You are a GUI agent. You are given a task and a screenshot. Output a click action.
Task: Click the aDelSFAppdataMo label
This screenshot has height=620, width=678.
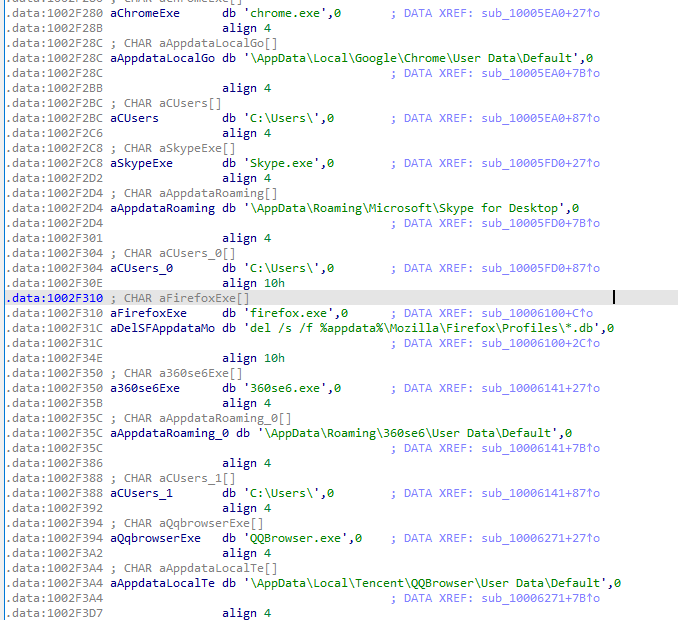tap(163, 328)
